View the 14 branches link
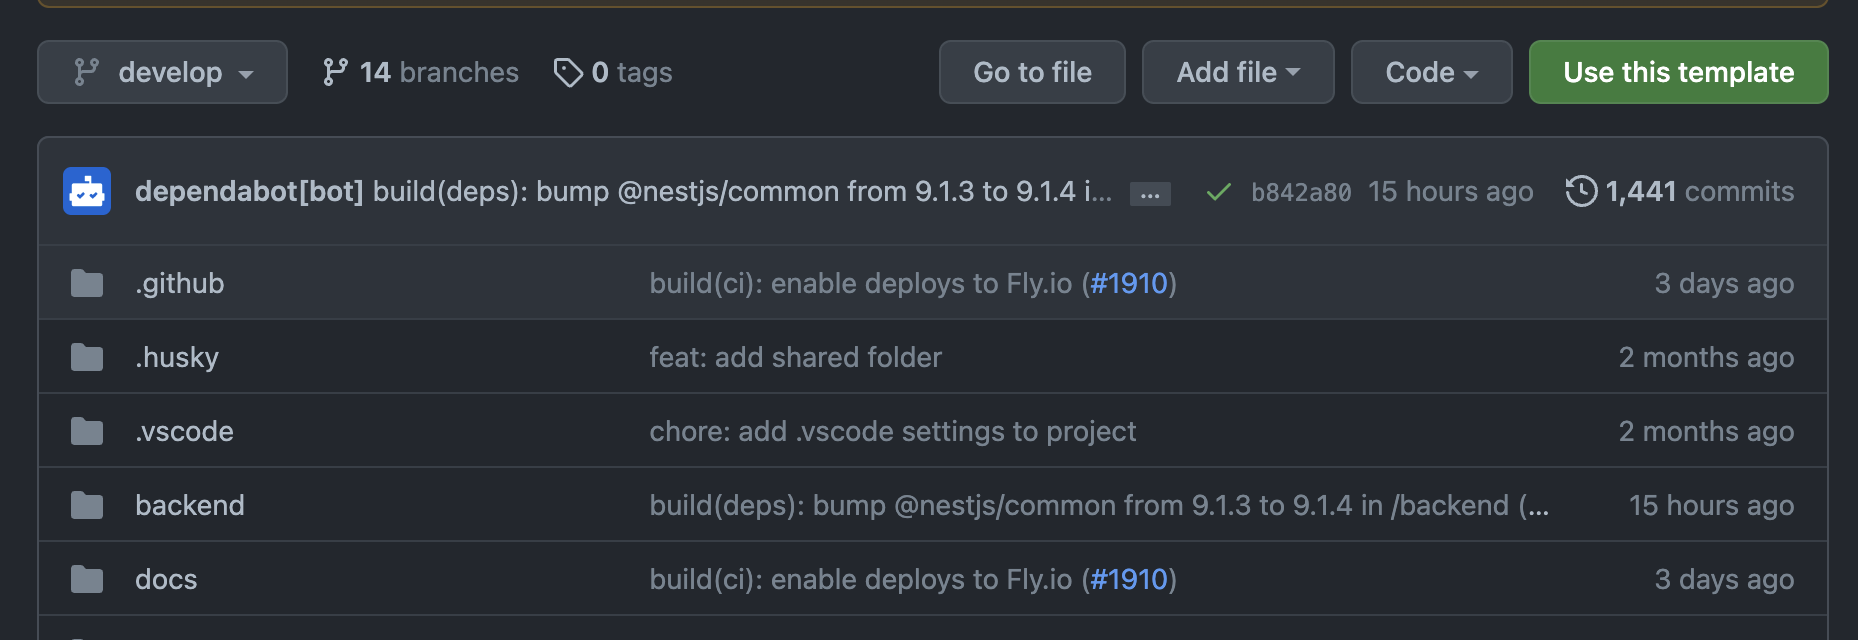The width and height of the screenshot is (1858, 640). coord(421,72)
